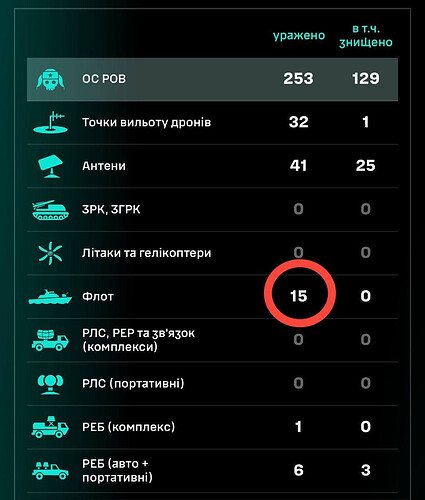Select the drone launch point antenna icon
The width and height of the screenshot is (425, 500).
click(x=50, y=123)
